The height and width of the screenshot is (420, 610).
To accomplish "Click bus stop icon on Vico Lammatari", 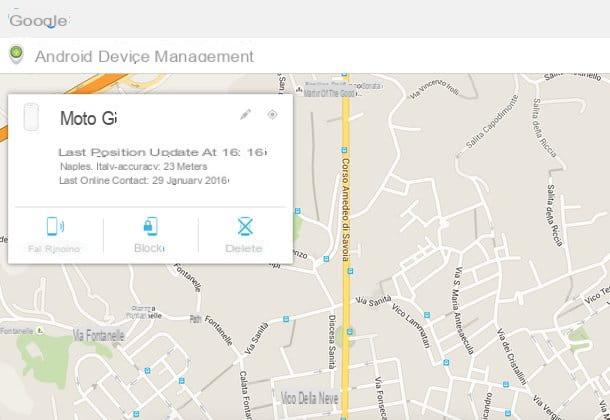I will tap(427, 315).
